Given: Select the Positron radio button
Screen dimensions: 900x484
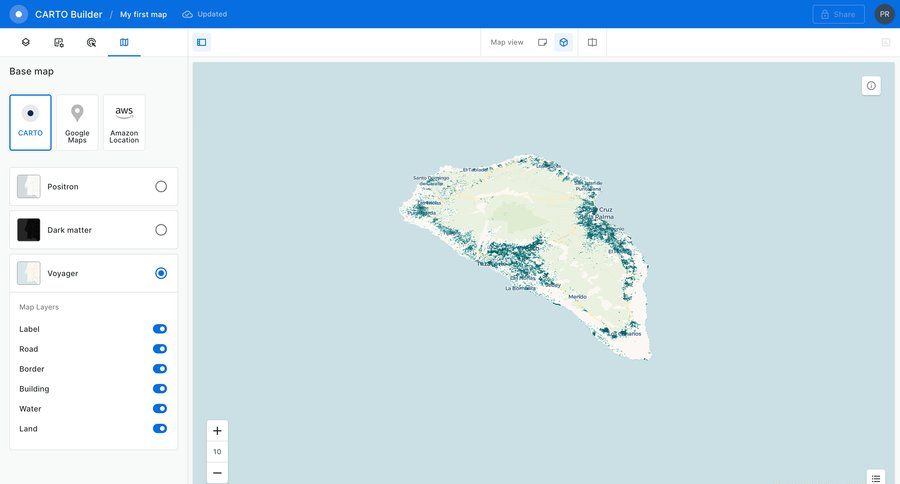Looking at the screenshot, I should (161, 187).
